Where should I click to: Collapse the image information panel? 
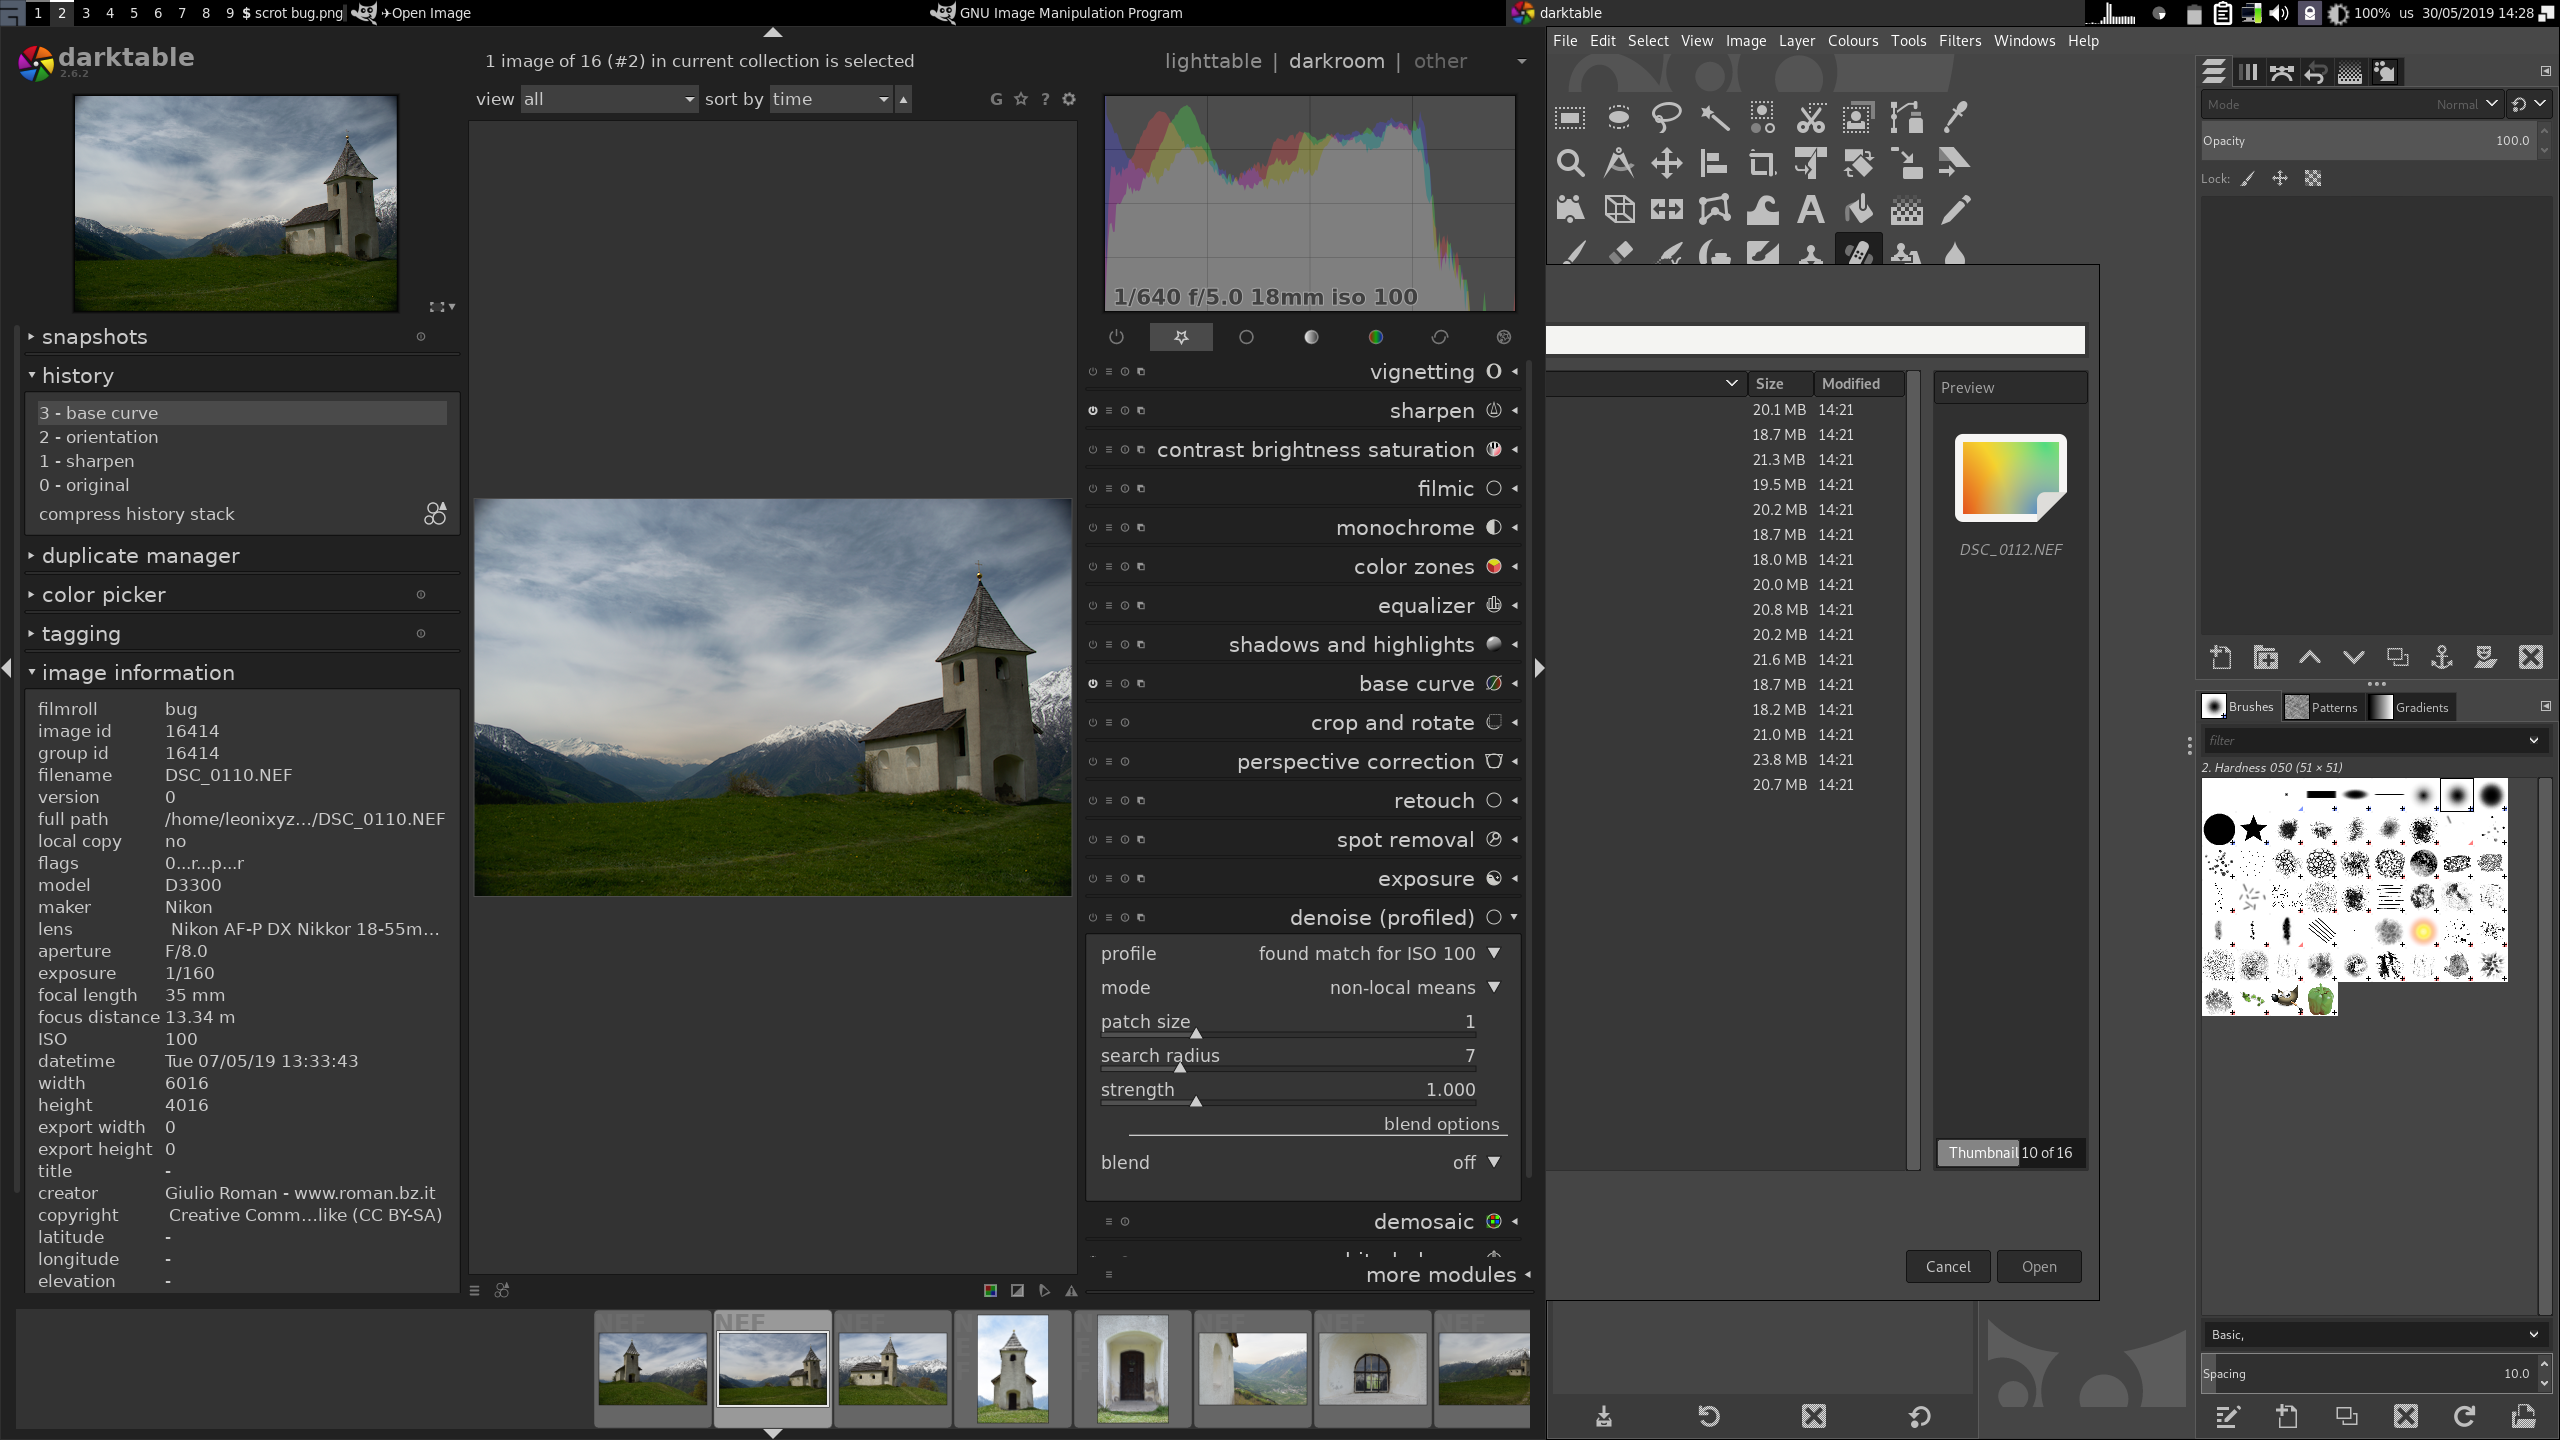138,672
